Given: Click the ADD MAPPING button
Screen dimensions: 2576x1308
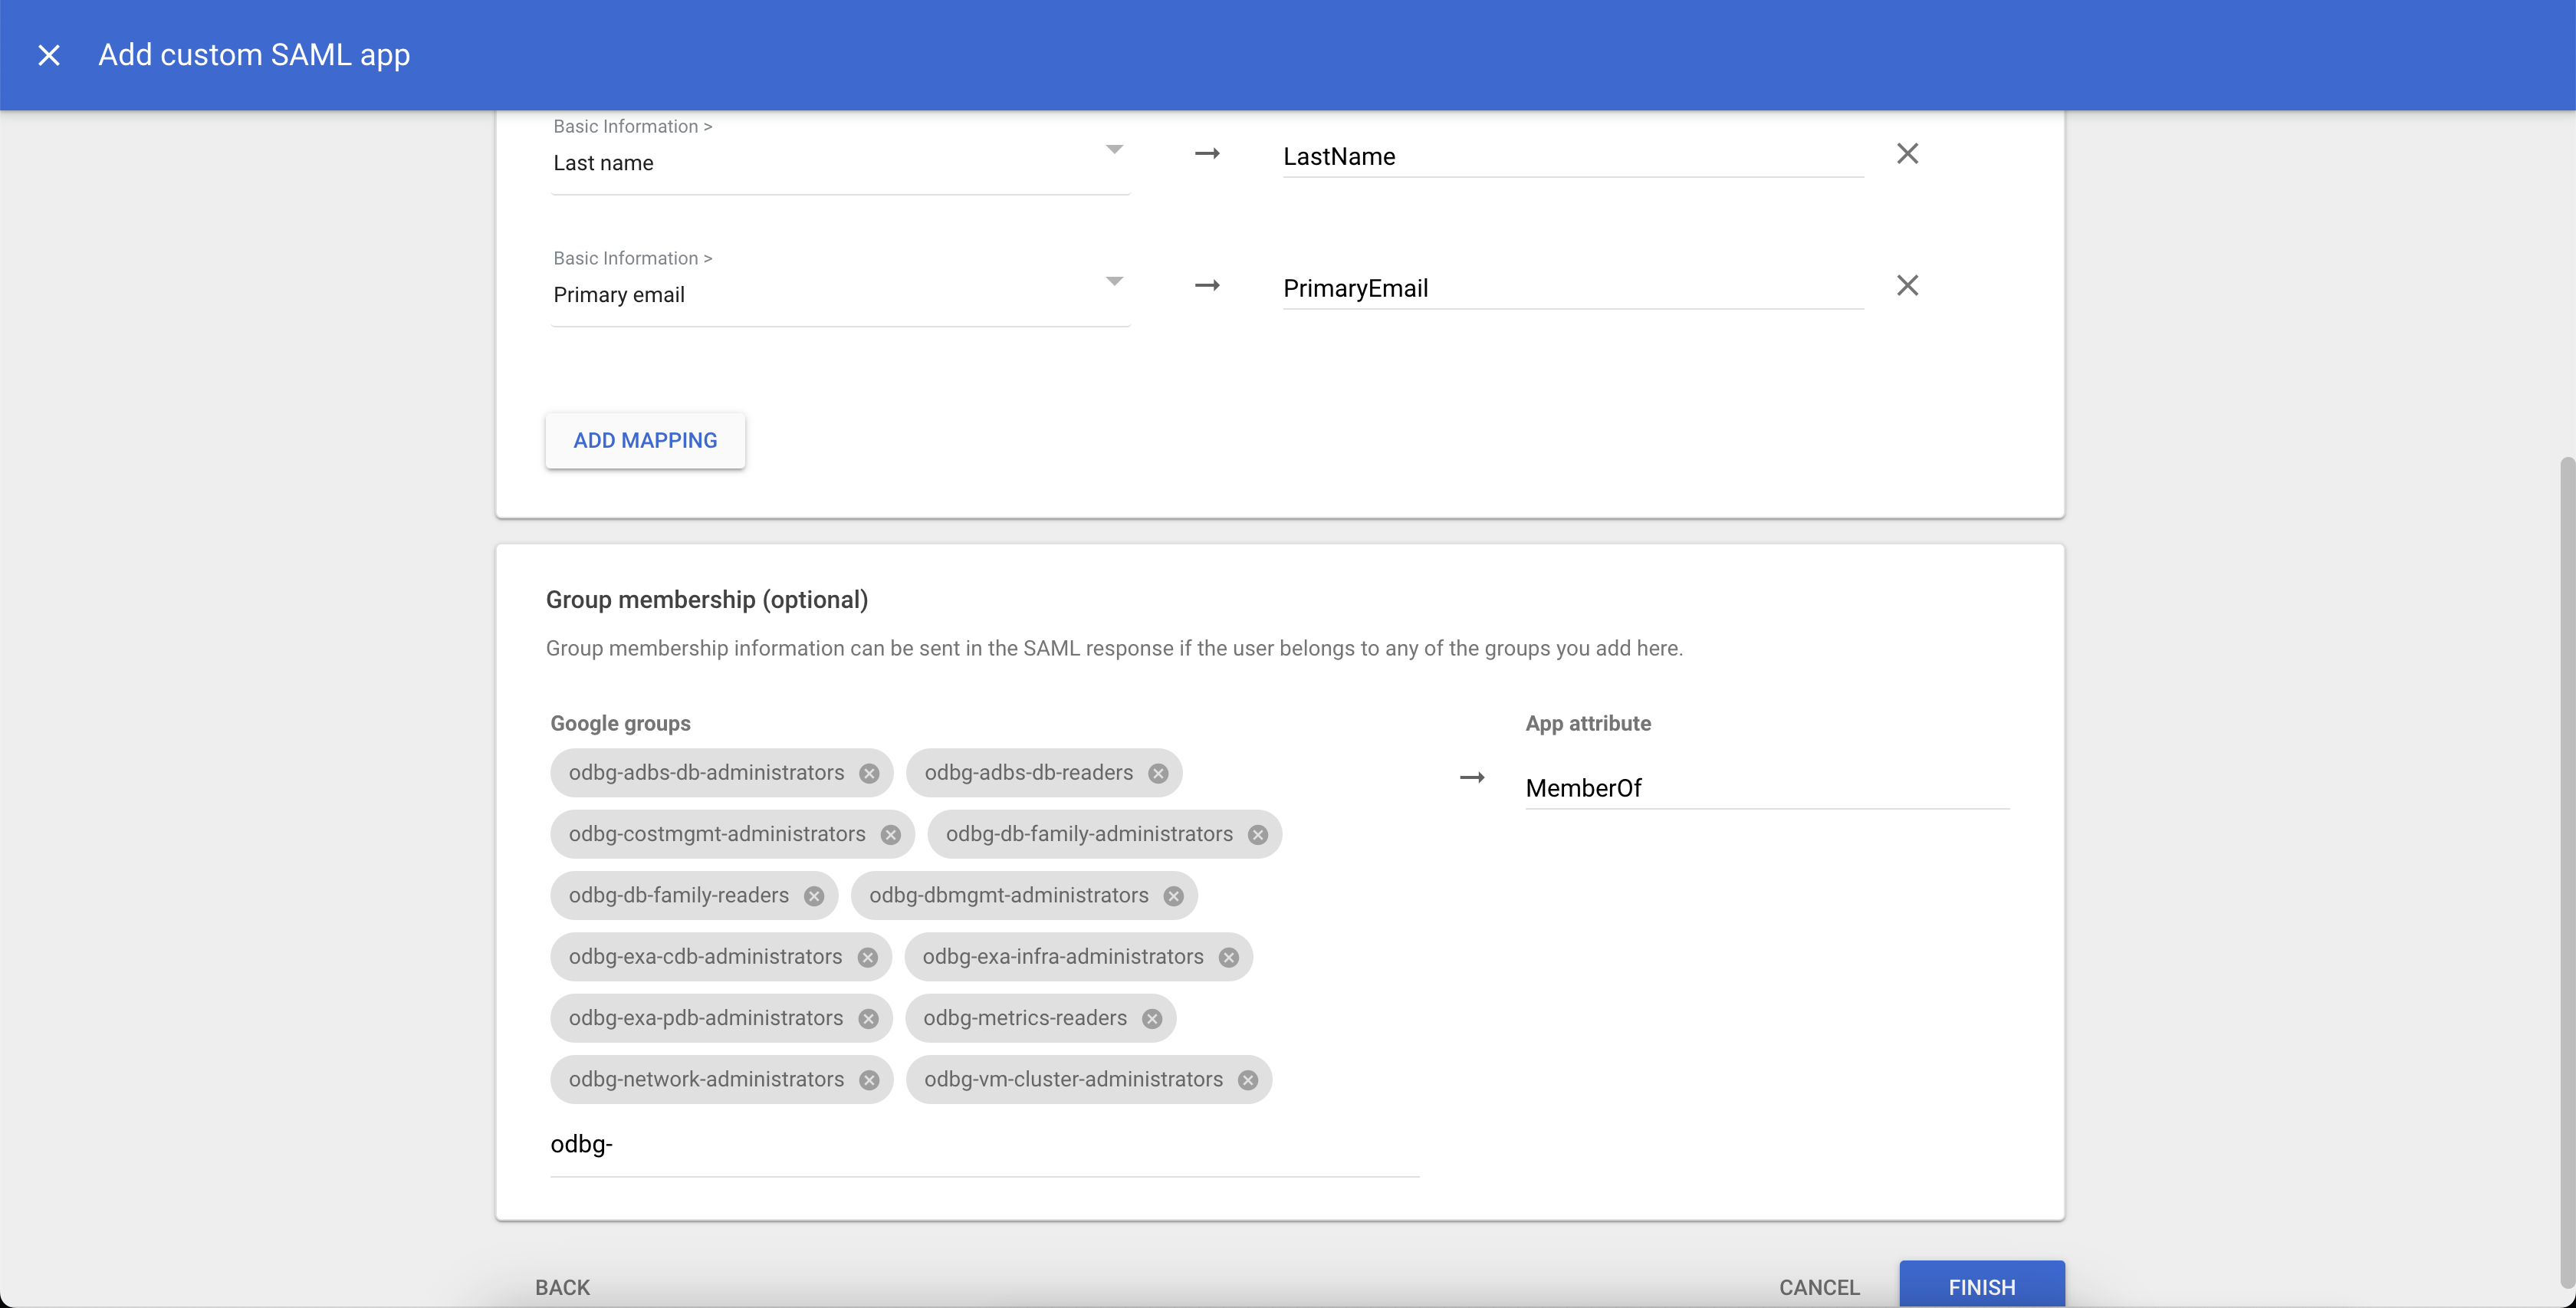Looking at the screenshot, I should pyautogui.click(x=645, y=440).
